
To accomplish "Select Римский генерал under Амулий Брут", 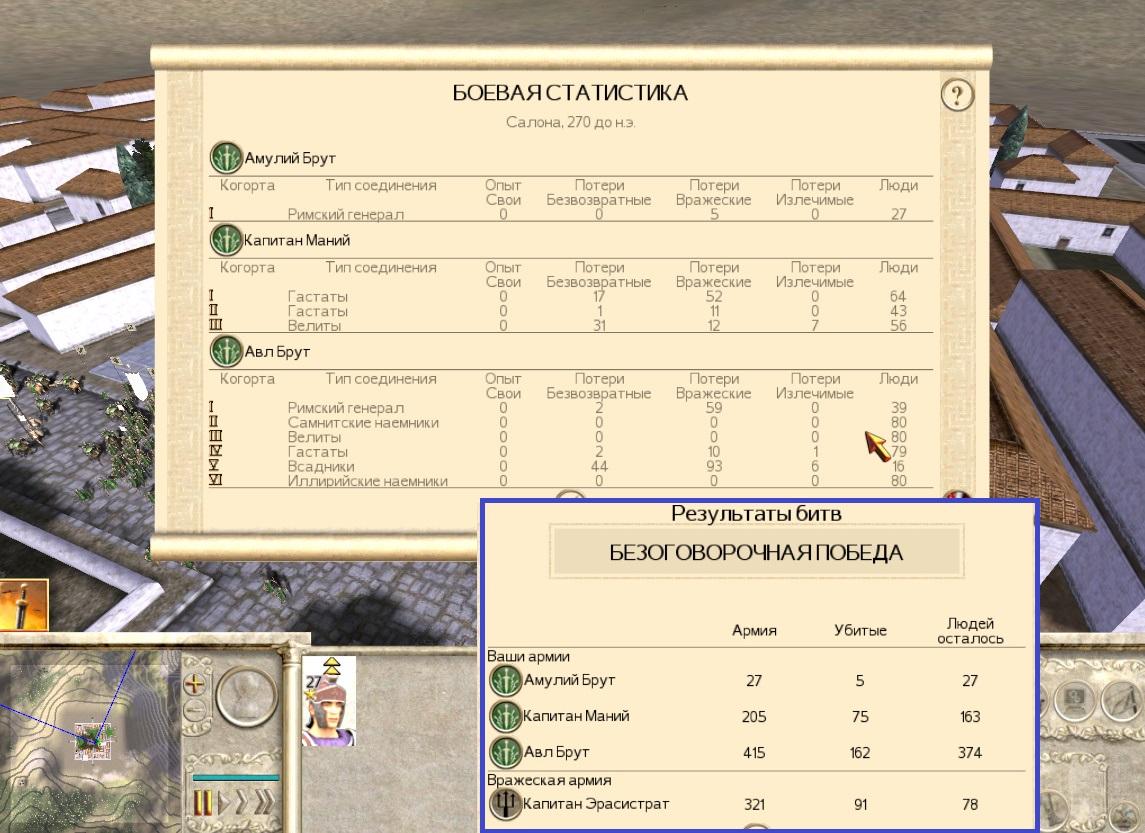I will click(570, 214).
